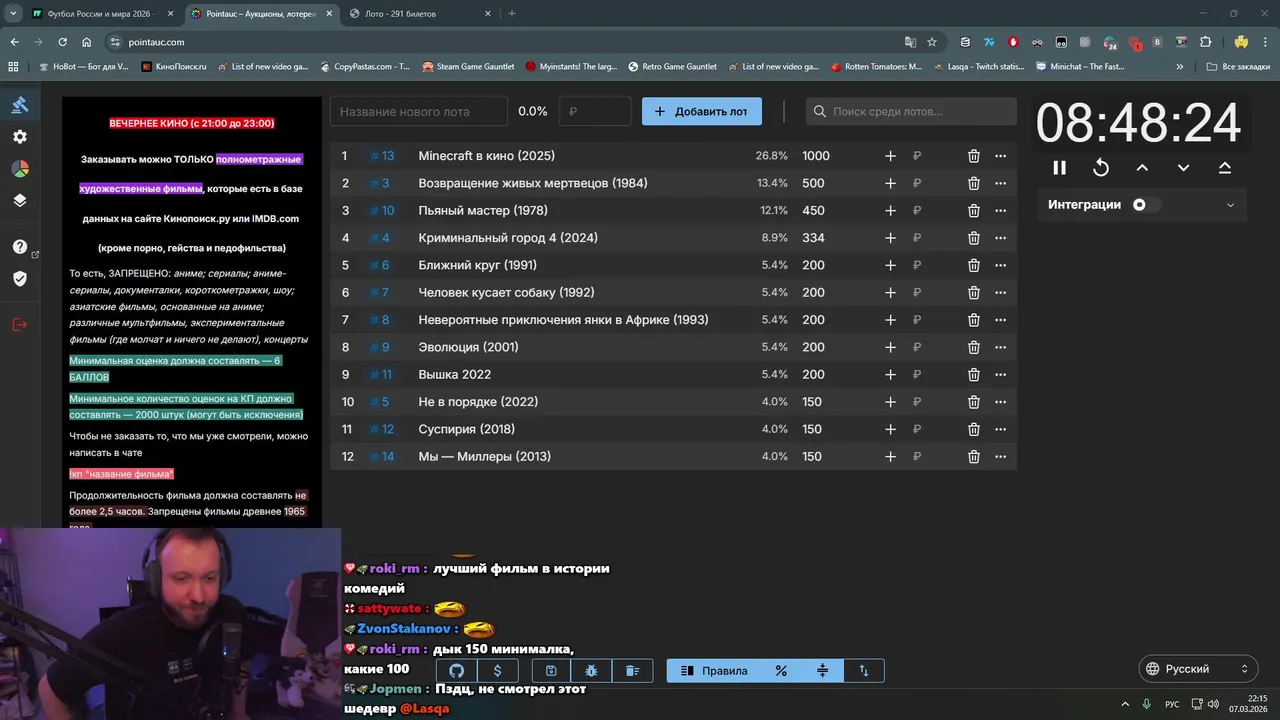Add amount to Эволюция (2001) lot
Image resolution: width=1280 pixels, height=720 pixels.
[x=890, y=347]
